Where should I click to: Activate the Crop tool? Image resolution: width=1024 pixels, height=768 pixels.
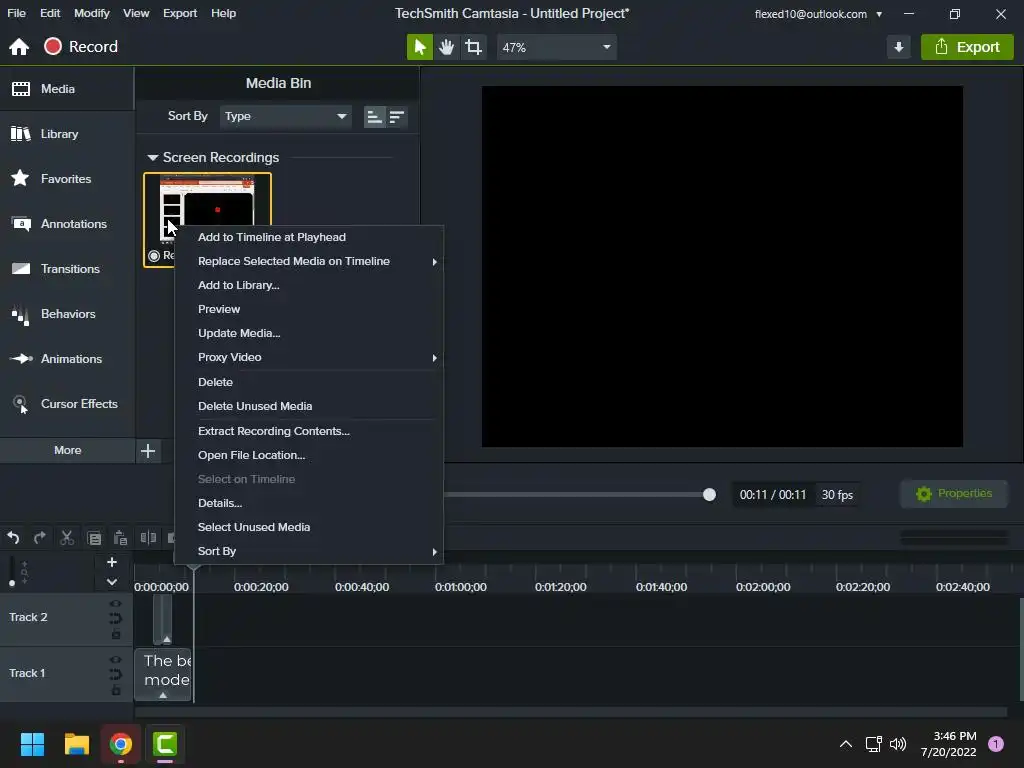pyautogui.click(x=473, y=47)
